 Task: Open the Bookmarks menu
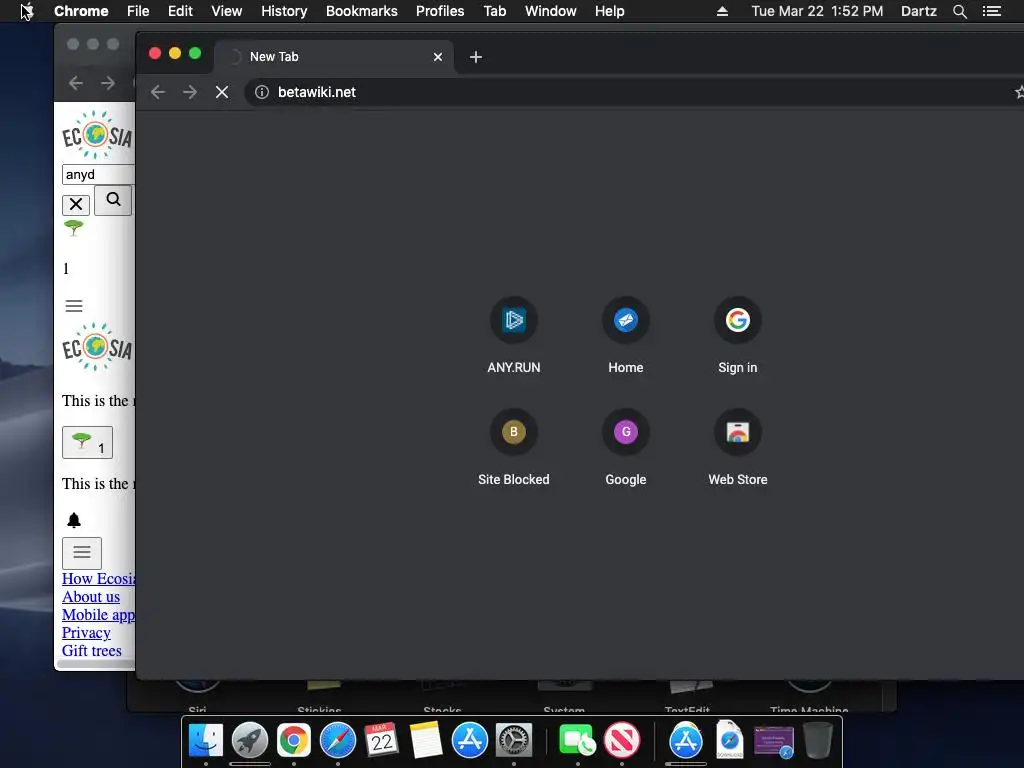coord(362,11)
